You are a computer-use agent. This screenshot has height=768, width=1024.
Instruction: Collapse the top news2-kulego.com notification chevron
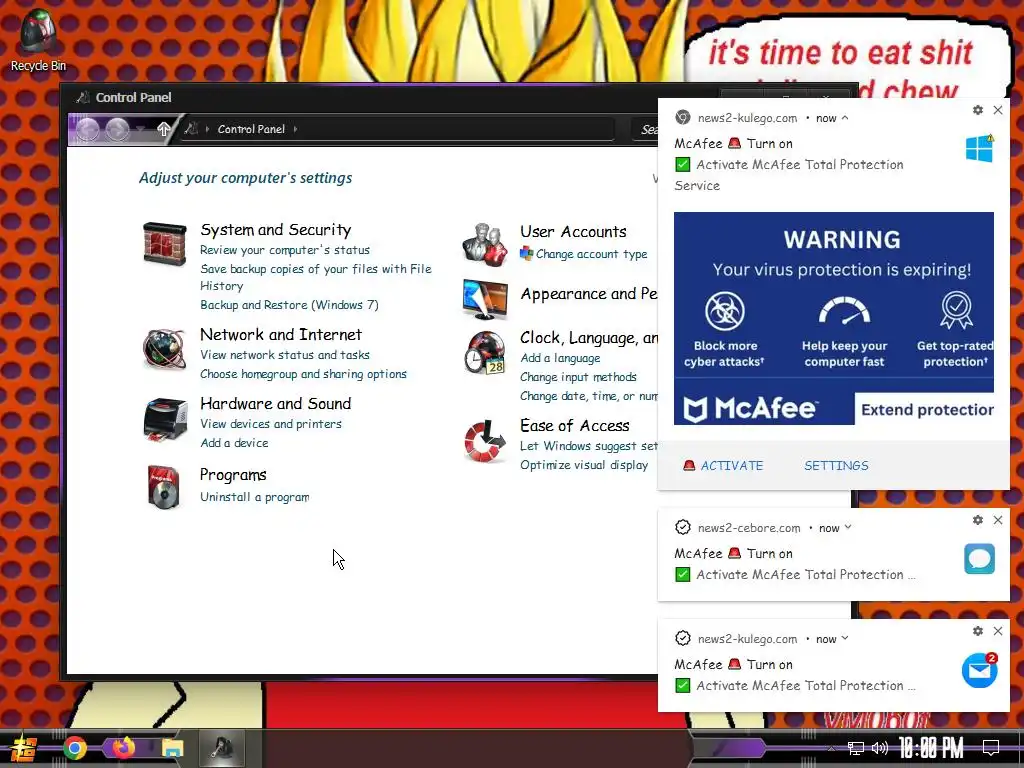pyautogui.click(x=845, y=118)
